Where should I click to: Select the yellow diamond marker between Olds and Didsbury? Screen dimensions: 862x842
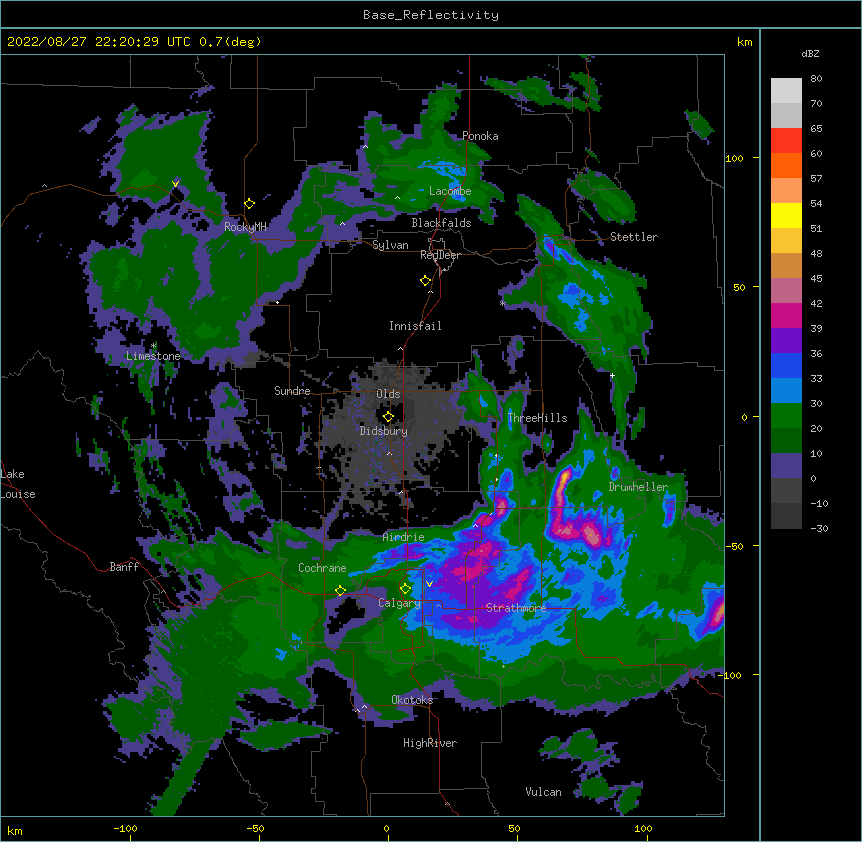coord(388,417)
